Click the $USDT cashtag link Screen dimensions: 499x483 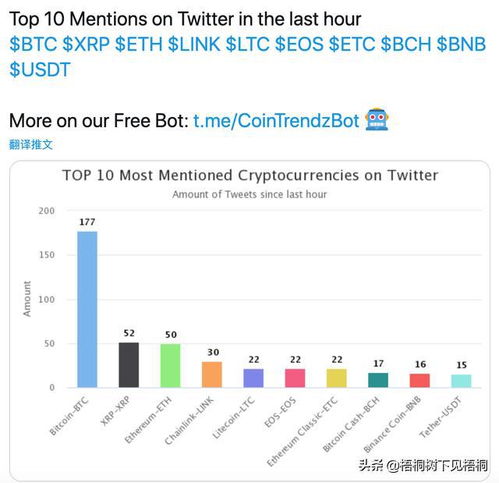[x=40, y=70]
